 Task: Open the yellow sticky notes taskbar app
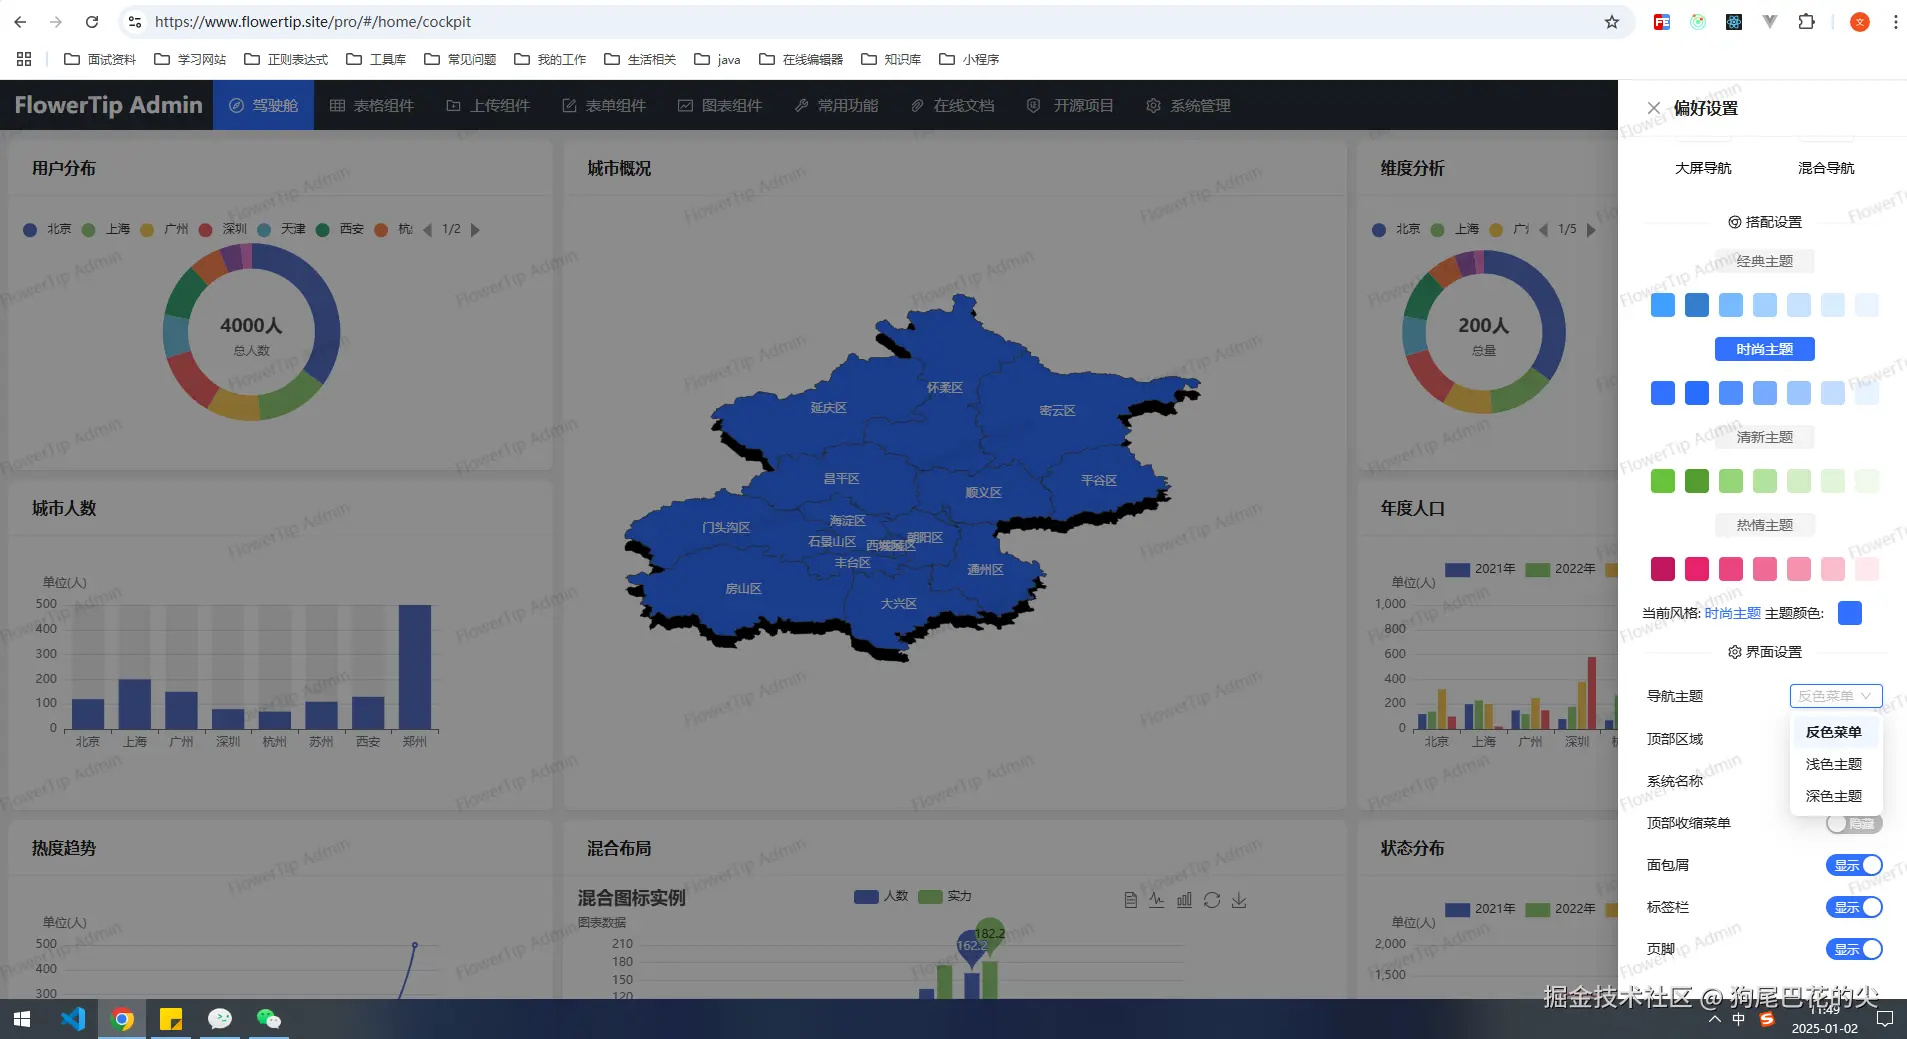coord(171,1019)
